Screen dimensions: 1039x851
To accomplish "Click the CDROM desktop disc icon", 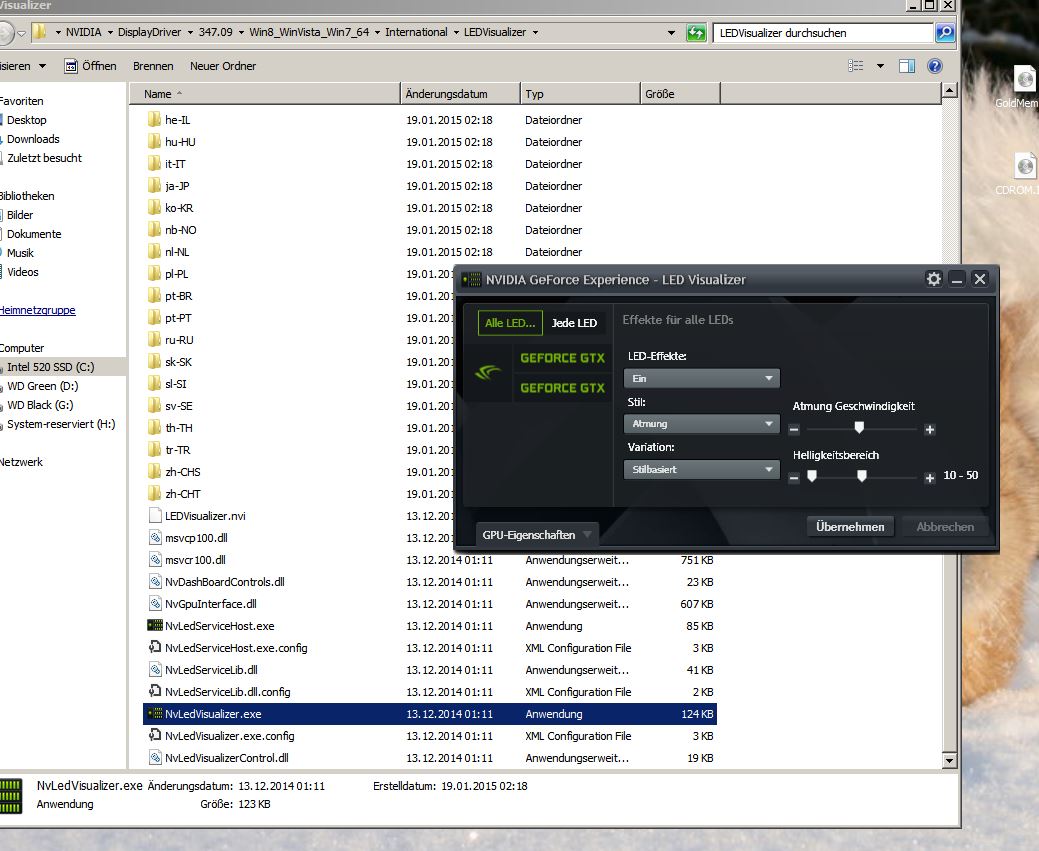I will (1025, 166).
